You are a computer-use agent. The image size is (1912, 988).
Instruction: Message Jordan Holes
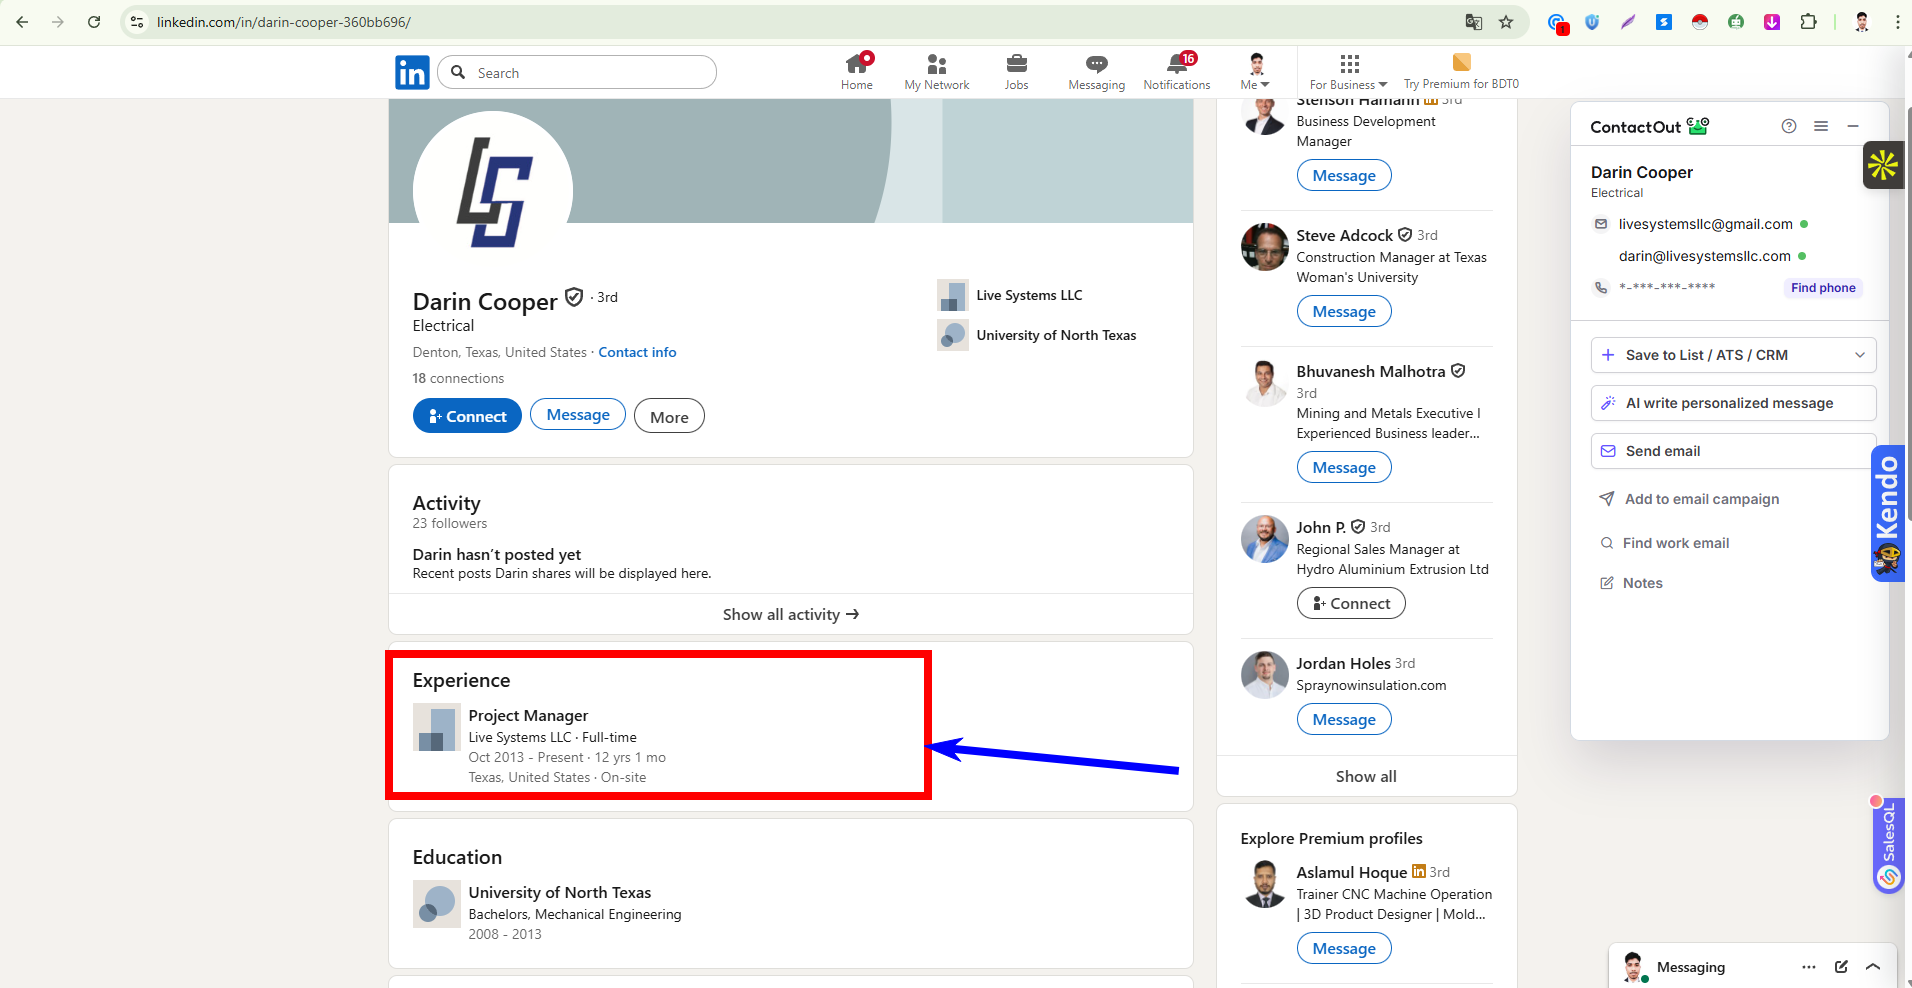point(1344,719)
